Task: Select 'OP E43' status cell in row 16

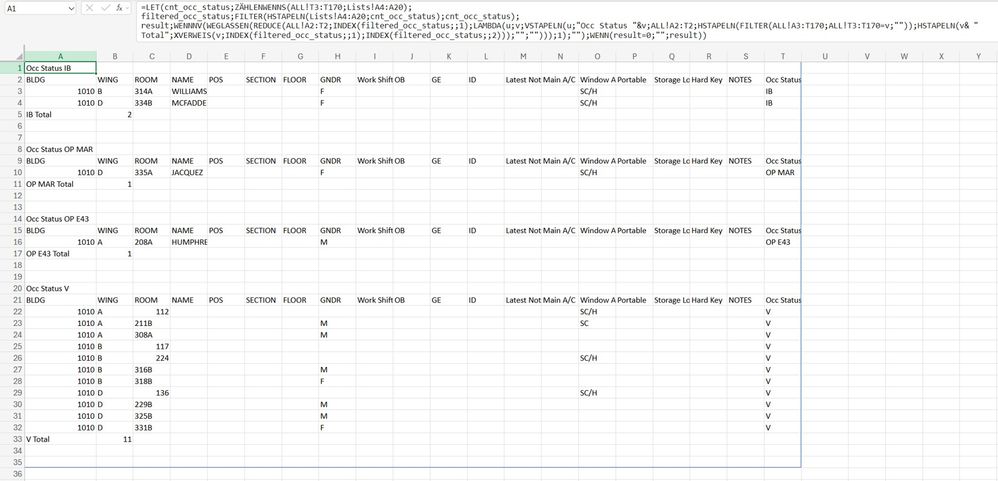Action: (x=783, y=242)
